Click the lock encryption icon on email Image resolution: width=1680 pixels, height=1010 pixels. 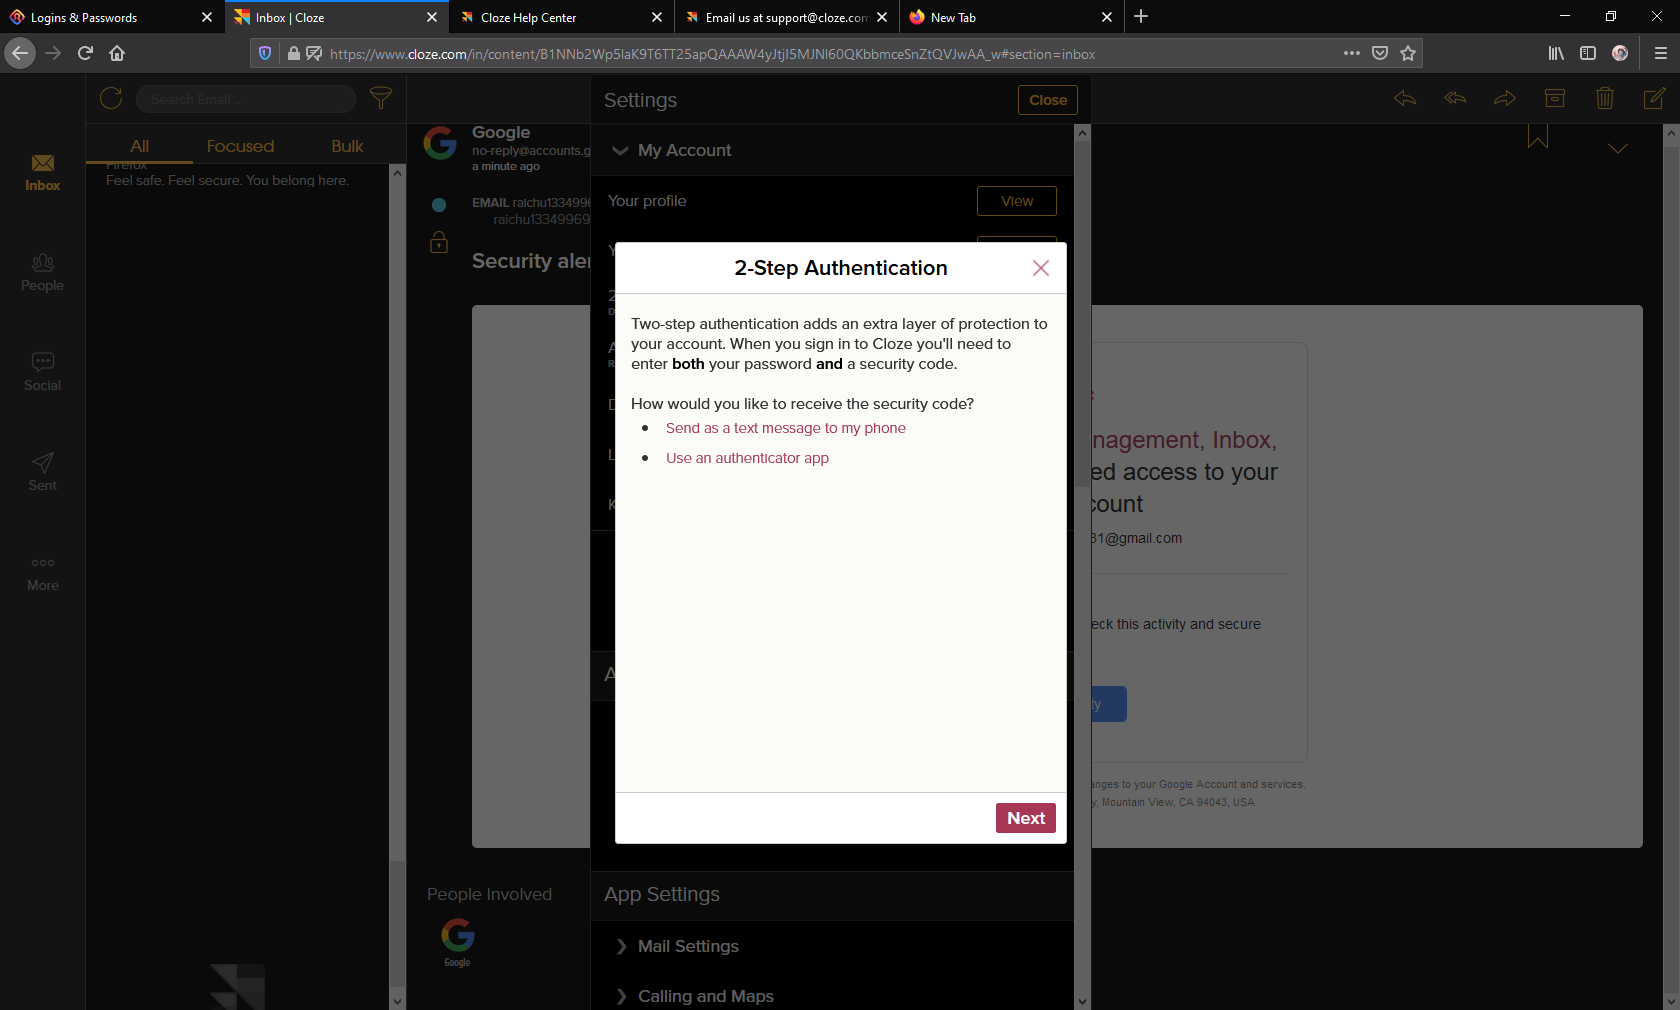point(439,243)
